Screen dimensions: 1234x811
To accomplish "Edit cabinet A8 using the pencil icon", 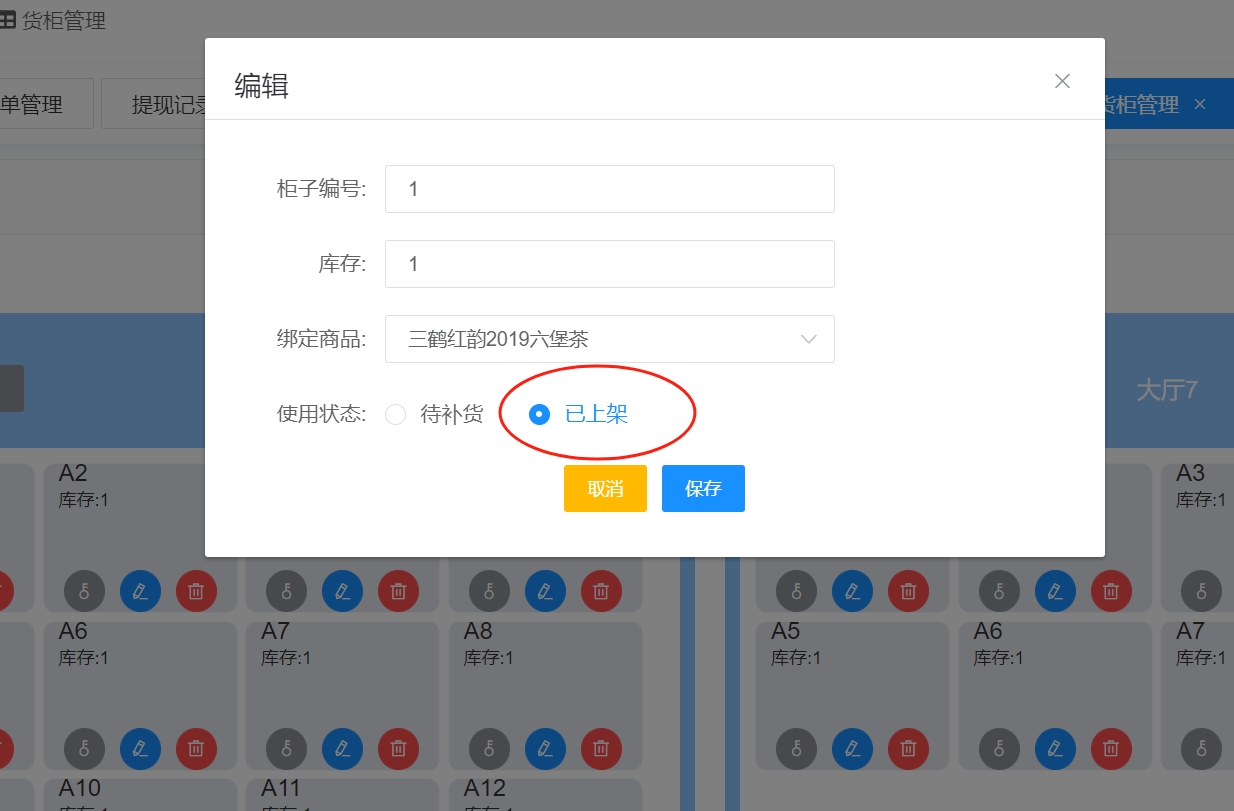I will point(545,748).
